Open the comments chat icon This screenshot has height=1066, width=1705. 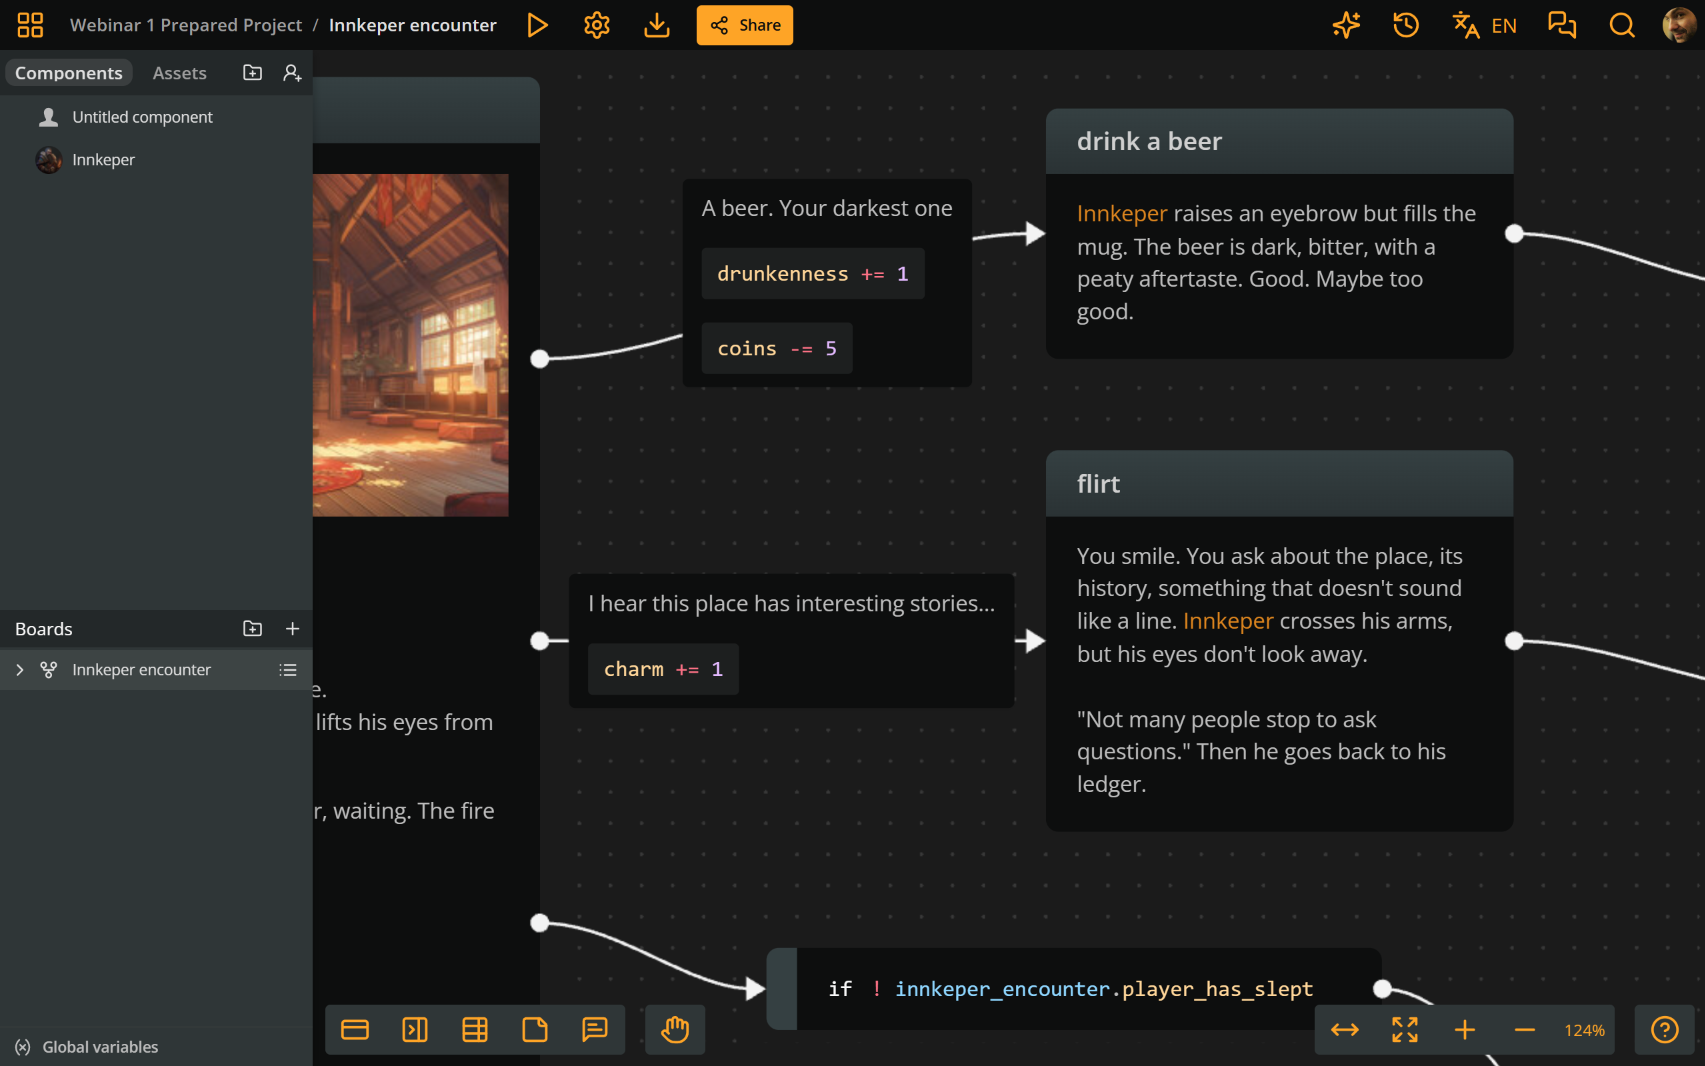pyautogui.click(x=1562, y=25)
